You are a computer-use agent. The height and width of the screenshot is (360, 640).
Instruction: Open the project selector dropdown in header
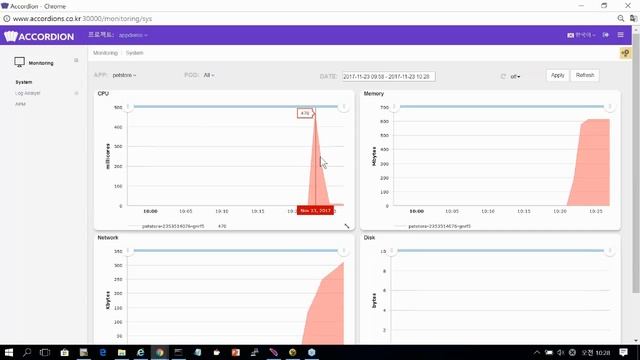point(133,36)
